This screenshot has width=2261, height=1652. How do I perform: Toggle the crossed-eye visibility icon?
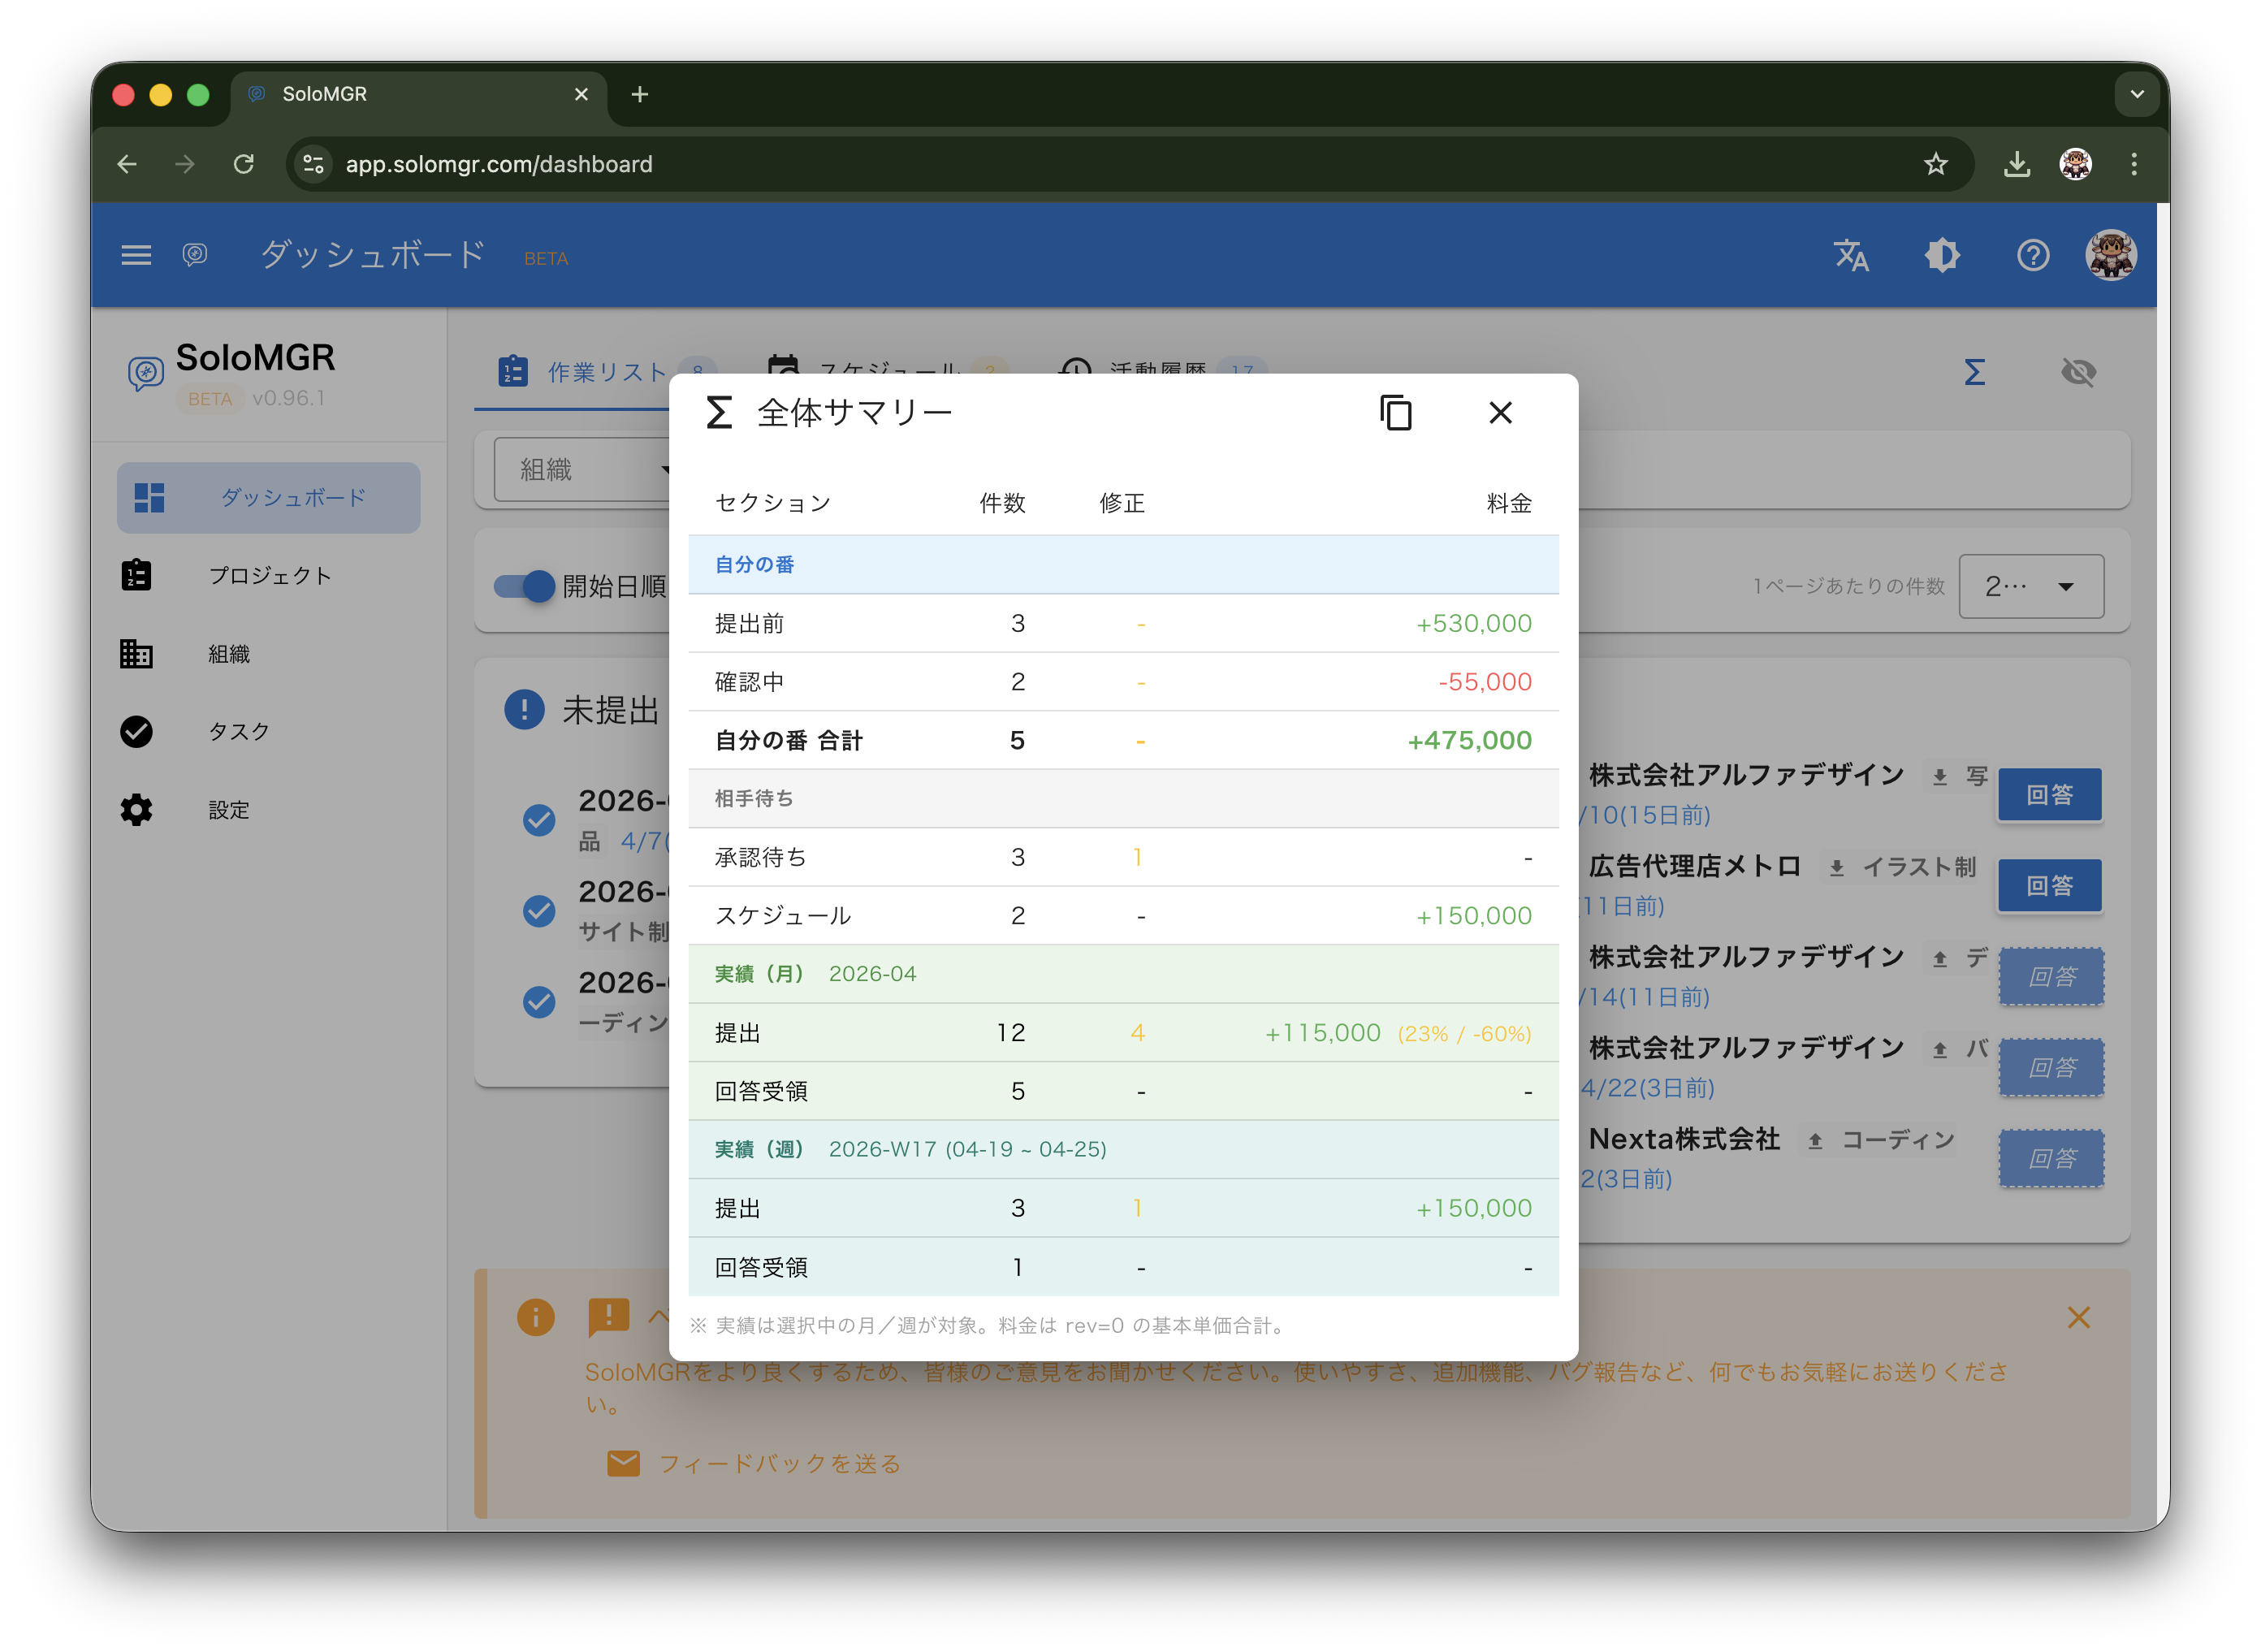[x=2078, y=373]
